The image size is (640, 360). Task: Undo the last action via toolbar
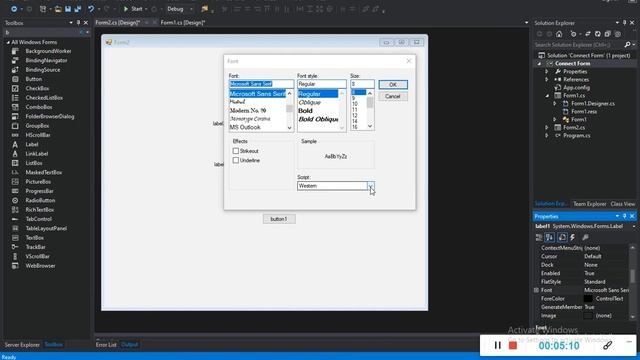[x=91, y=9]
